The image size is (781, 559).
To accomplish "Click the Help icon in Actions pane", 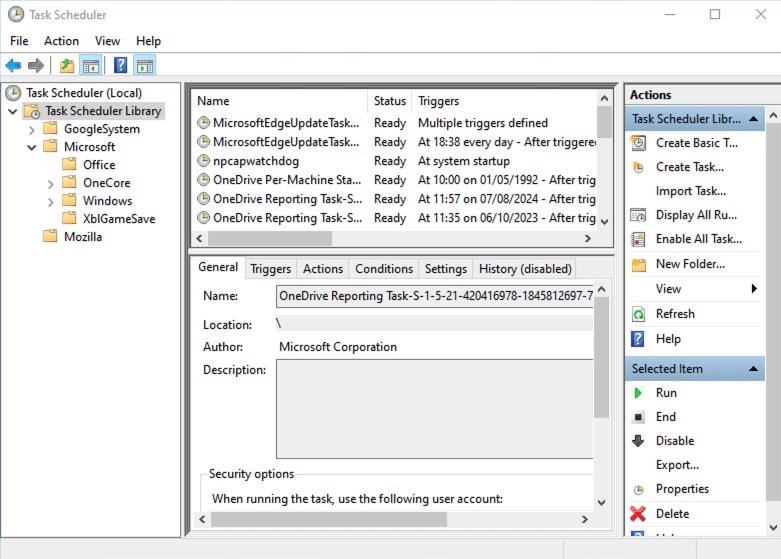I will [x=638, y=339].
